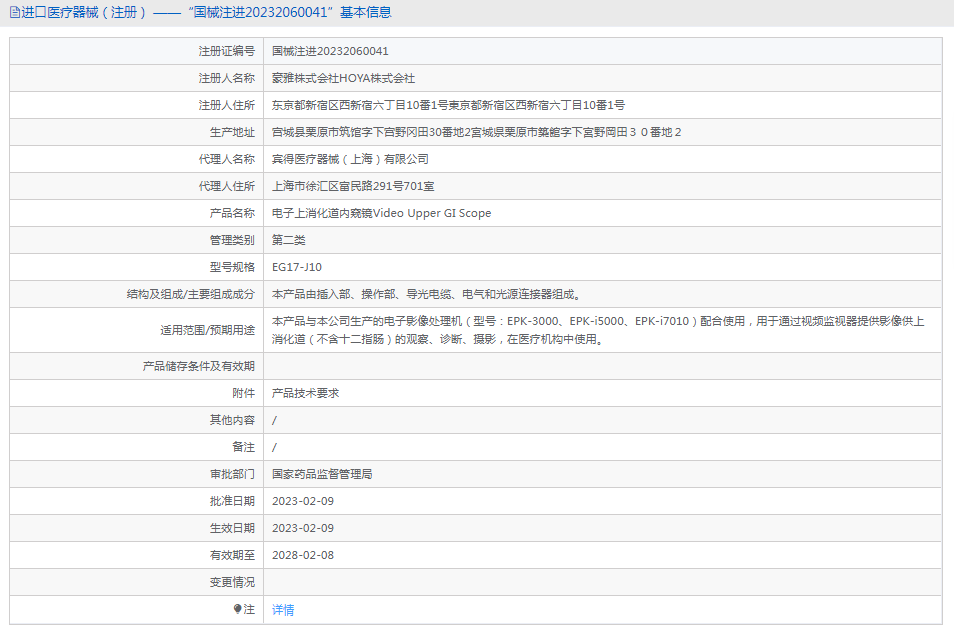This screenshot has height=632, width=954.
Task: Select expiry date 2028-02-08
Action: [x=303, y=555]
